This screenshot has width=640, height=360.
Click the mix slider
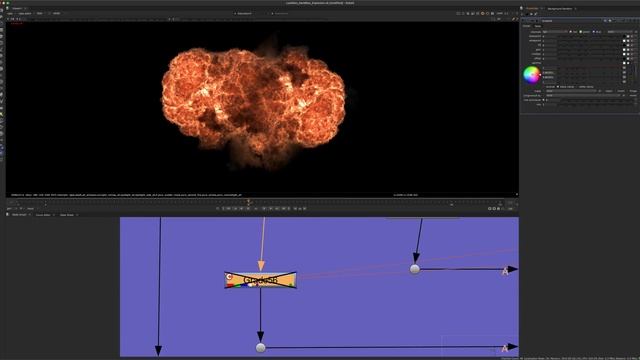point(596,104)
